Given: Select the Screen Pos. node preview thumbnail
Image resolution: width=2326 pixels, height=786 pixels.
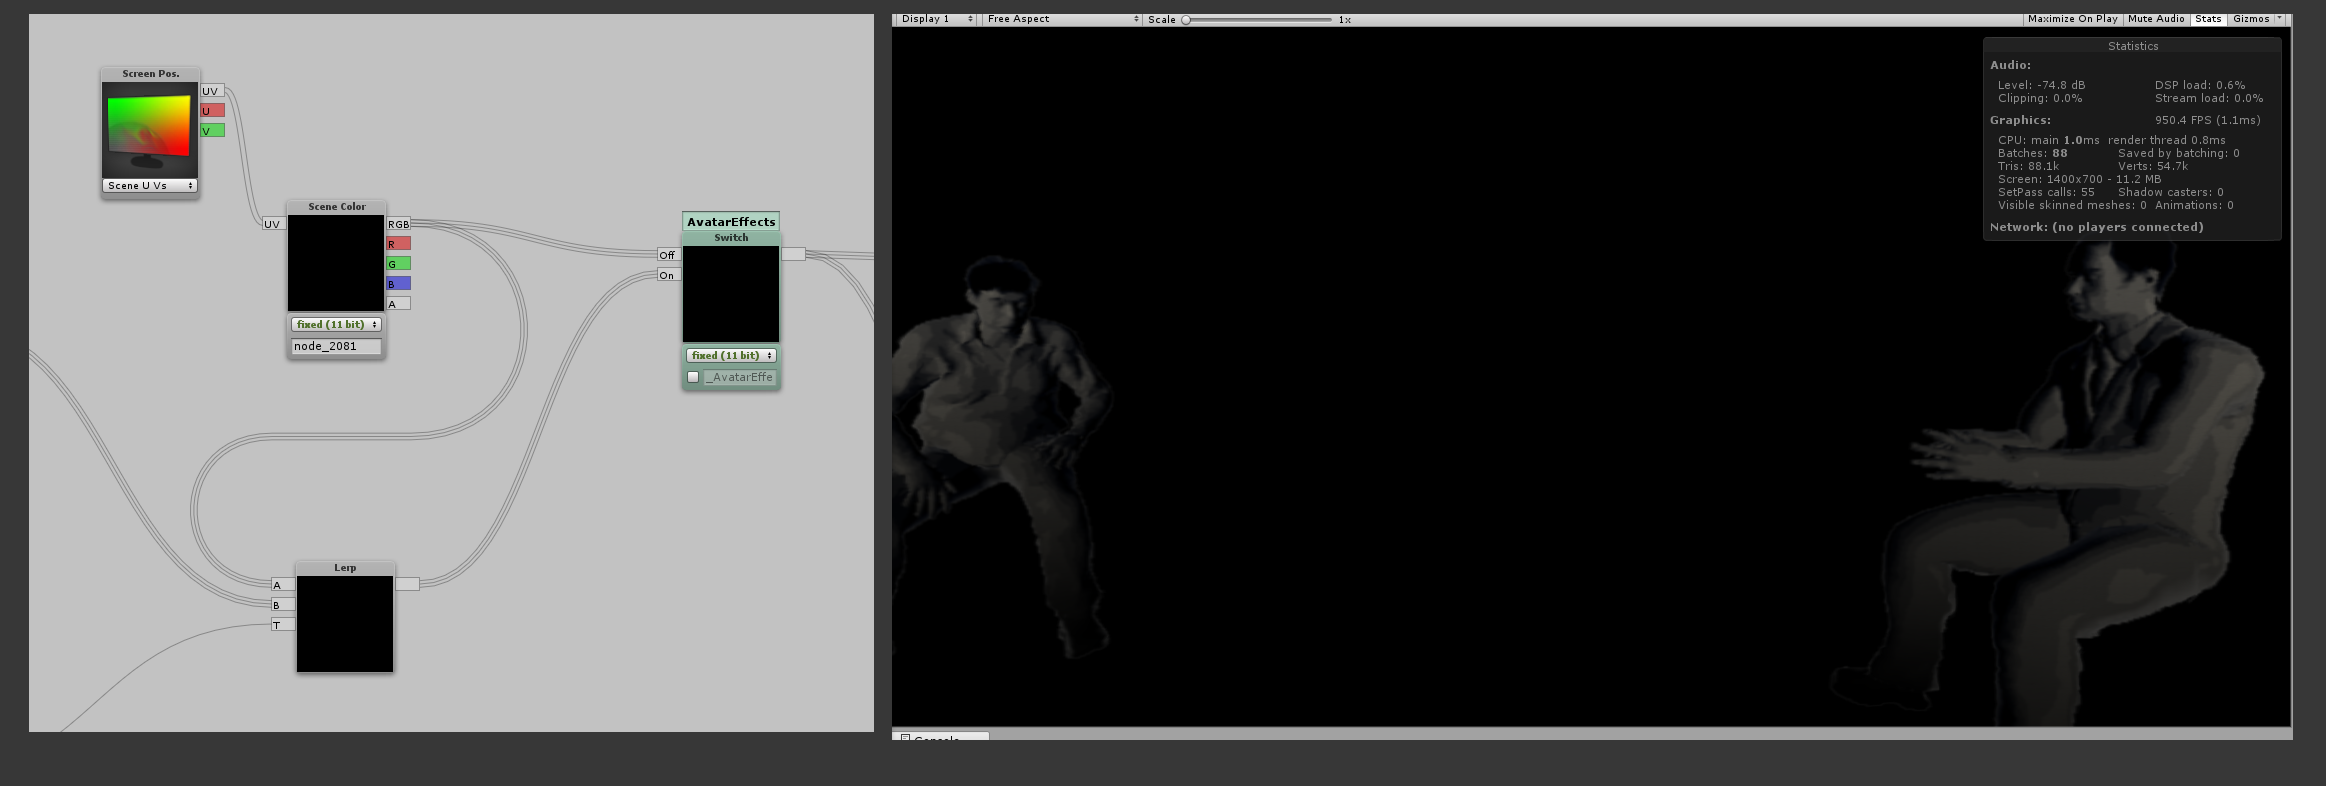Looking at the screenshot, I should click(x=150, y=130).
